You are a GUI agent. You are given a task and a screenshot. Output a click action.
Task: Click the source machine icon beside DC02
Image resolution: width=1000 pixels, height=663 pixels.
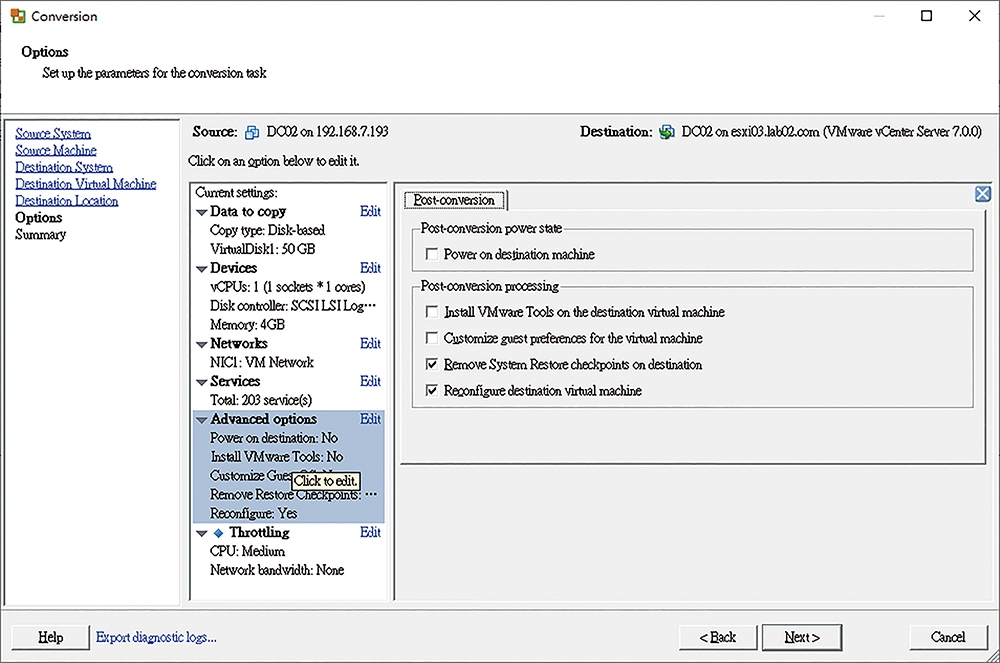pyautogui.click(x=252, y=132)
